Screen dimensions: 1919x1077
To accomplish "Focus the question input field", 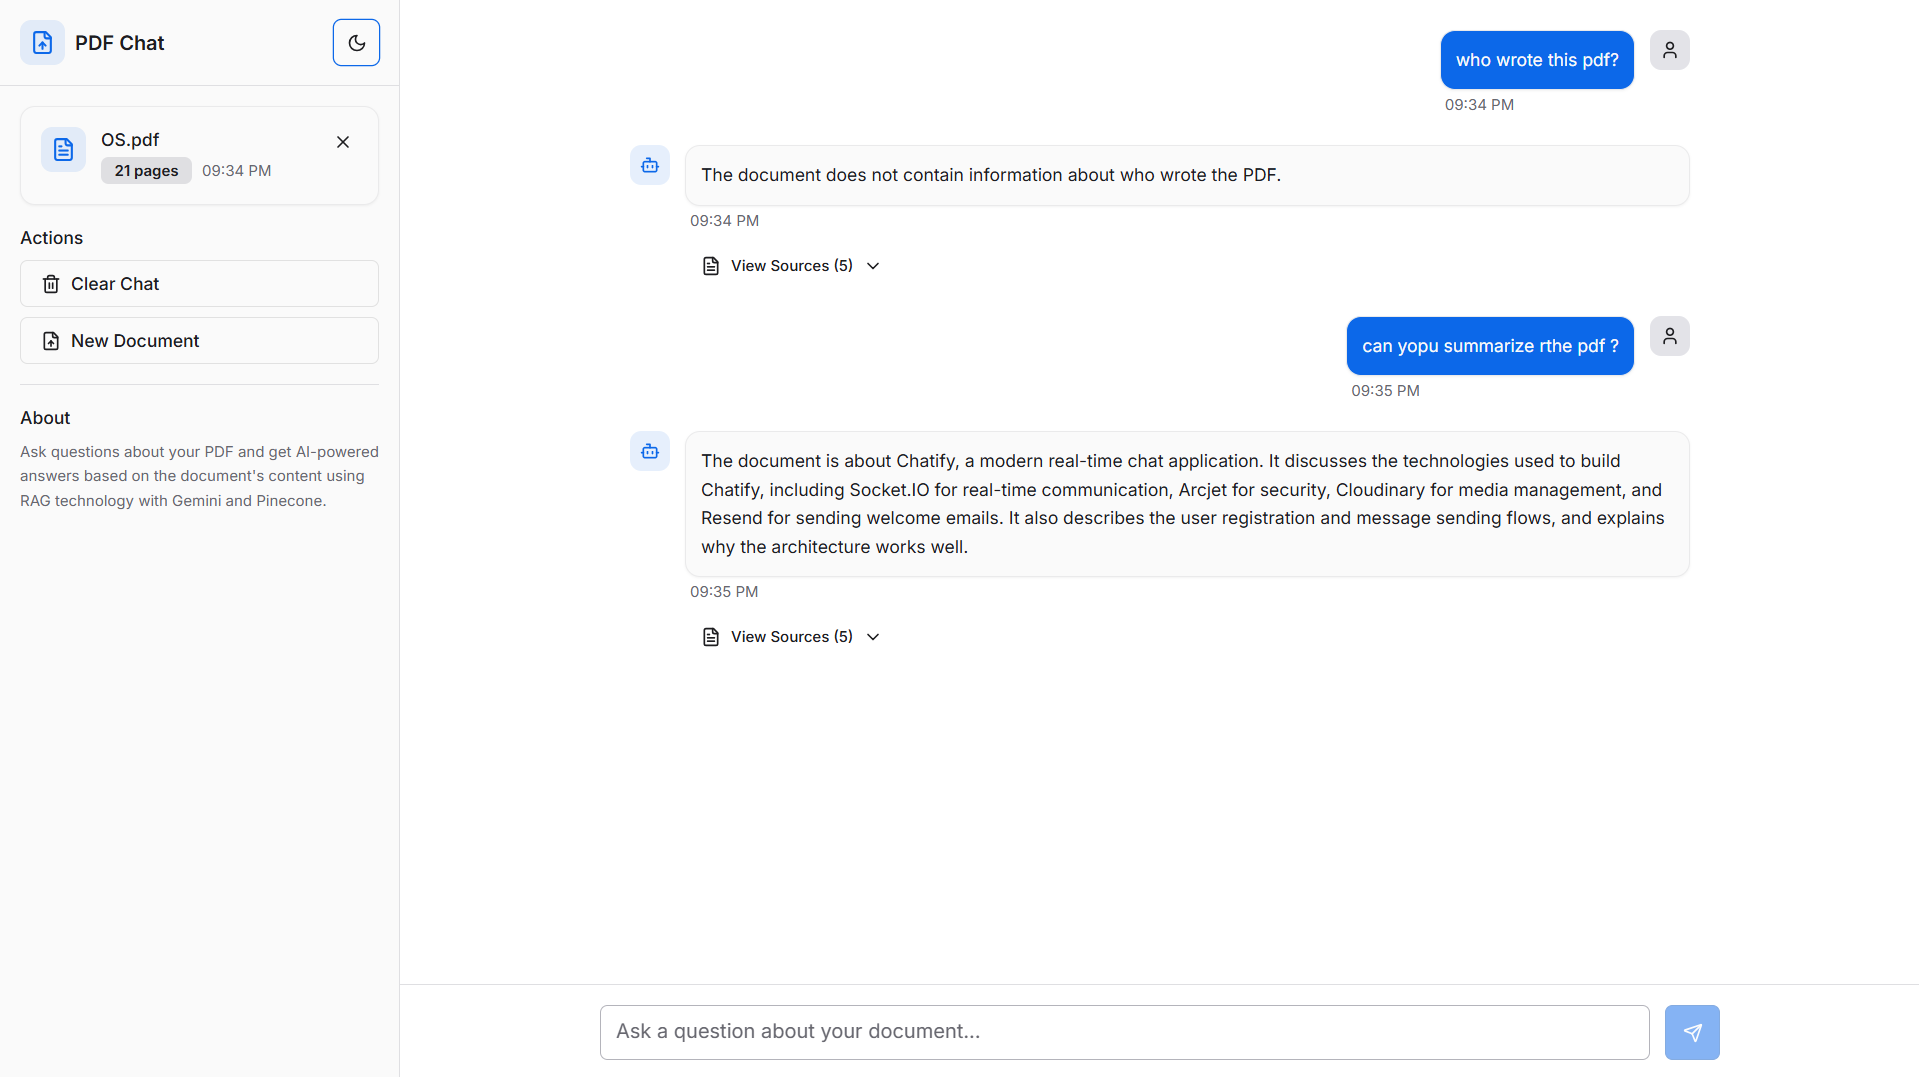I will [1124, 1032].
